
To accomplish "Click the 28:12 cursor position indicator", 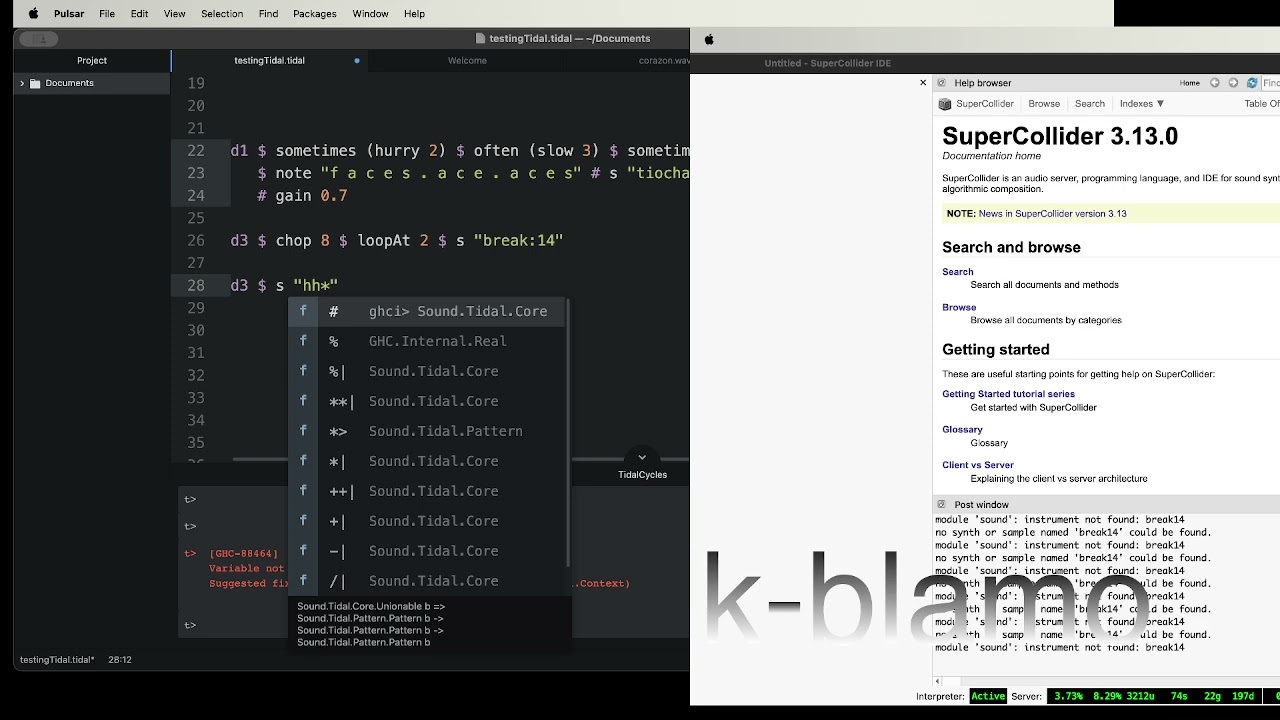I will 120,660.
